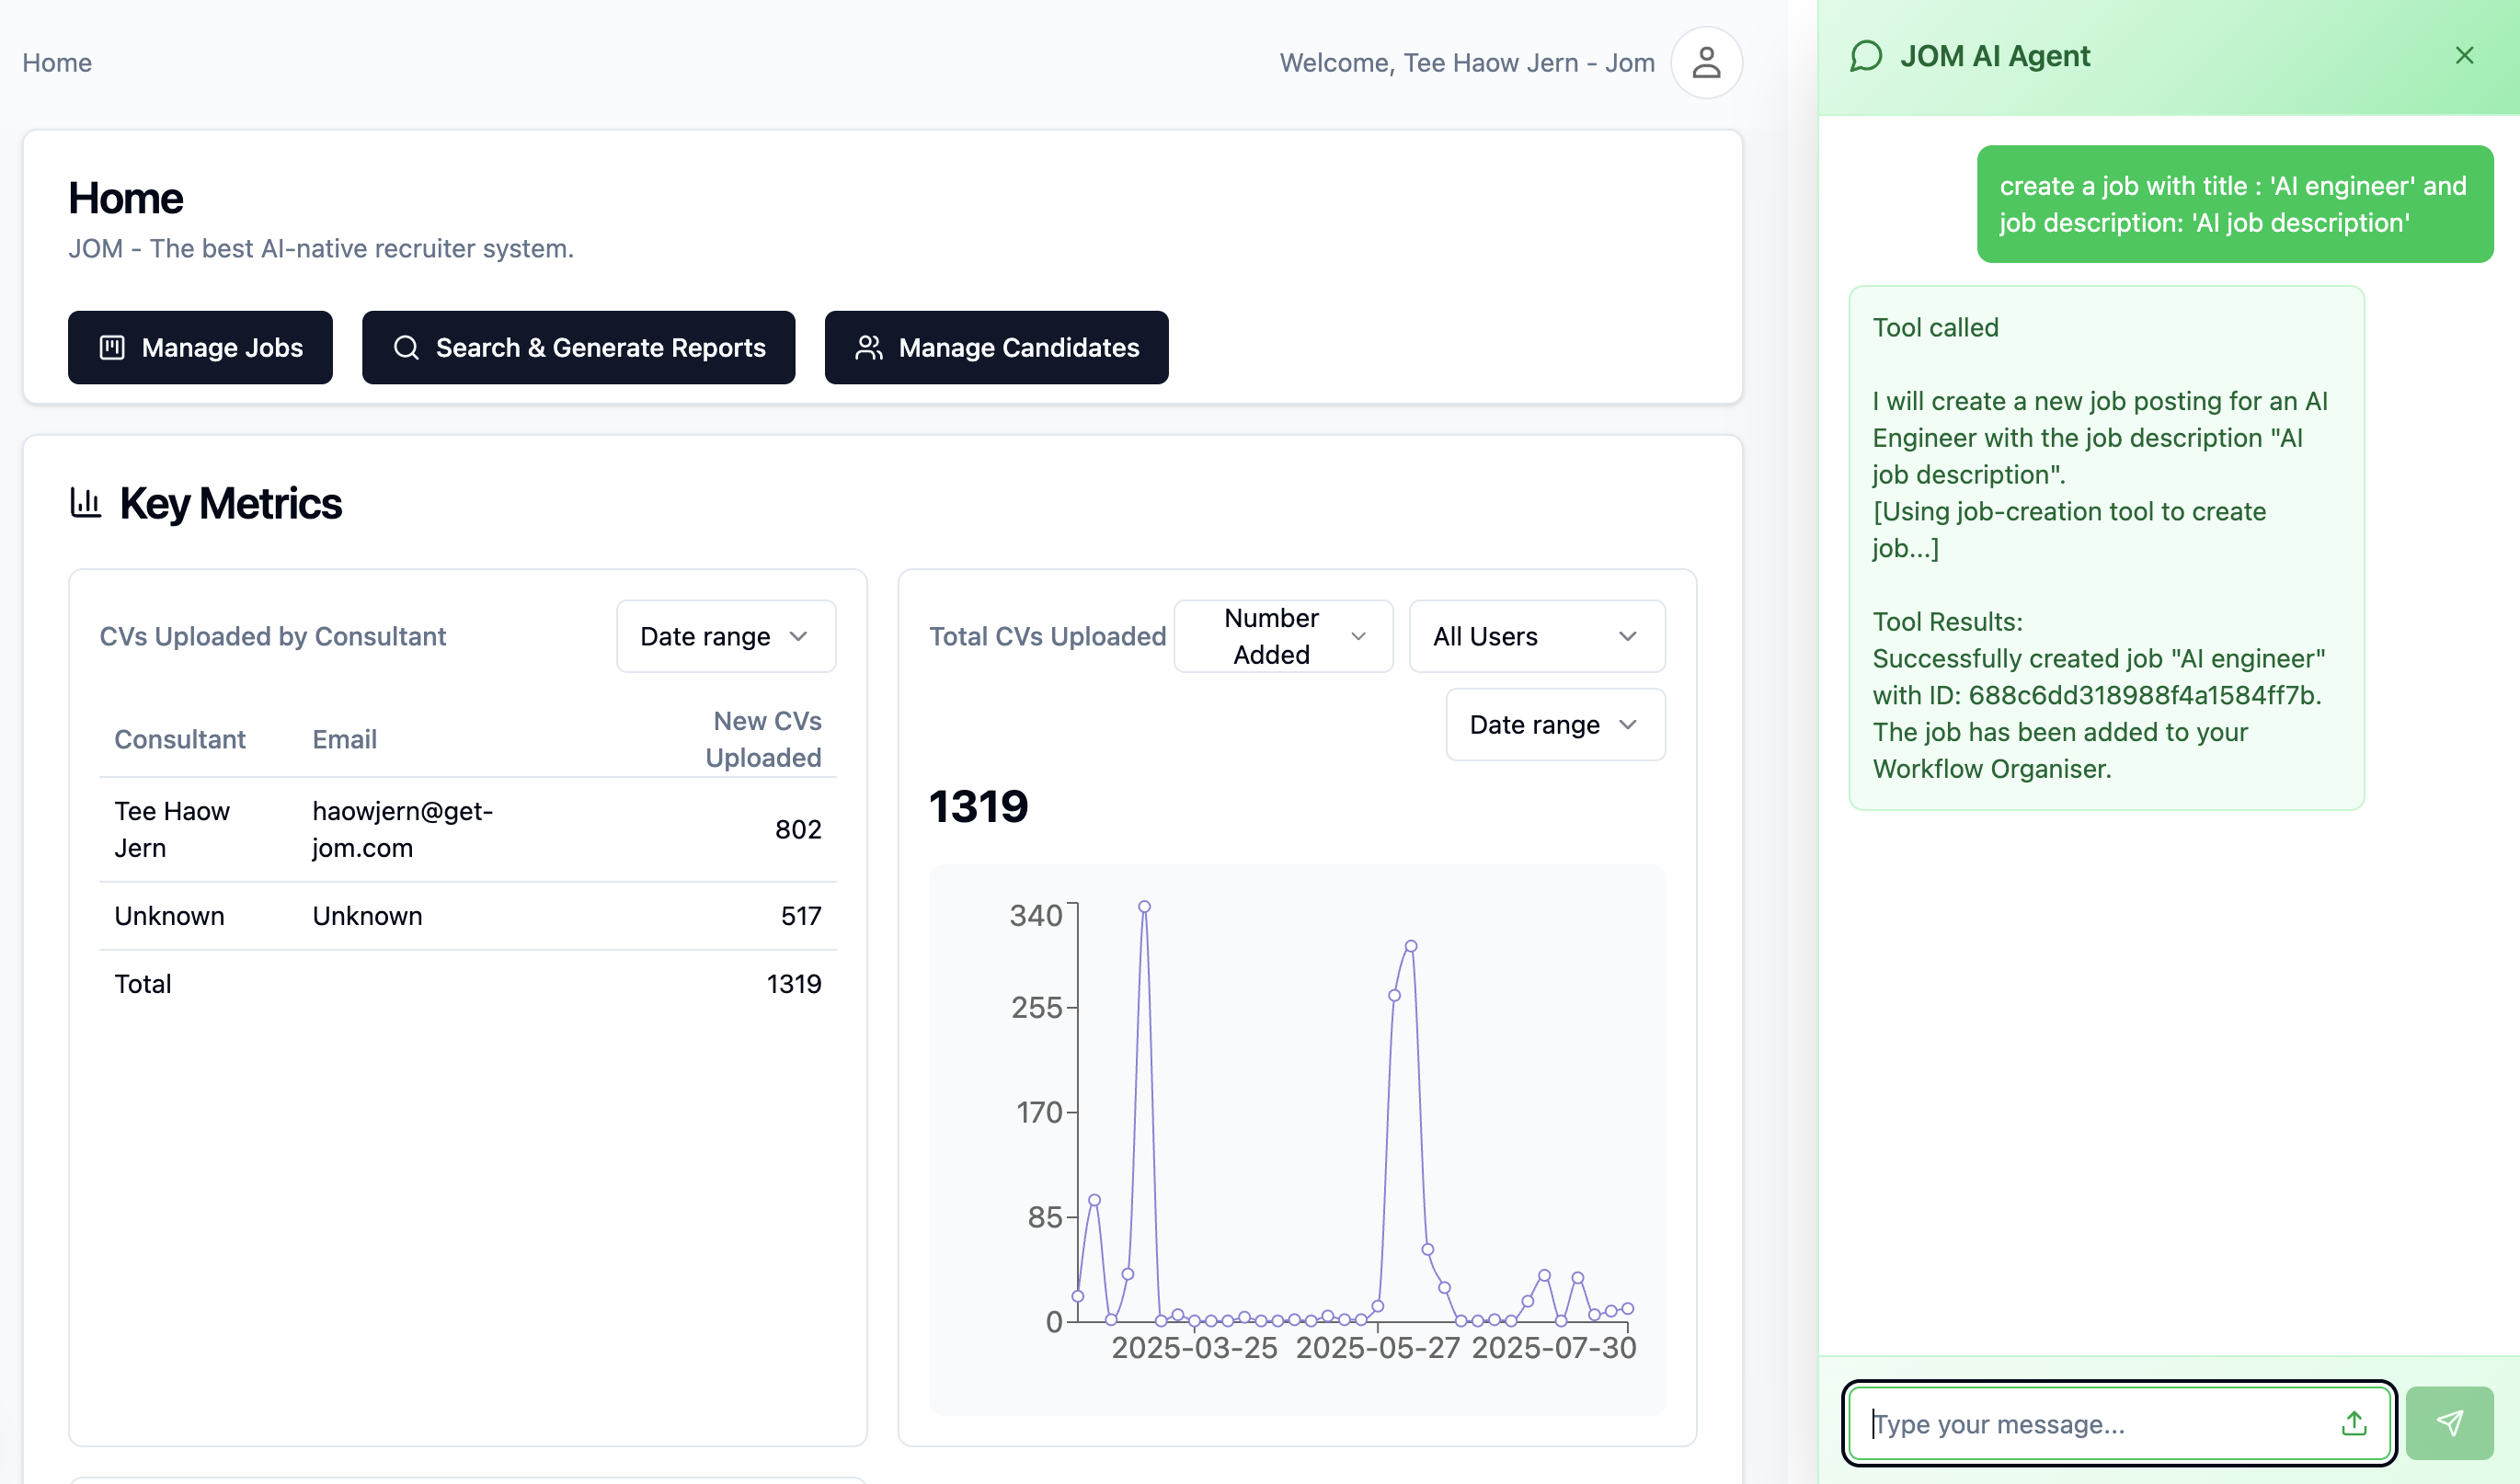This screenshot has height=1484, width=2520.
Task: Open Manage Candidates page
Action: tap(996, 347)
